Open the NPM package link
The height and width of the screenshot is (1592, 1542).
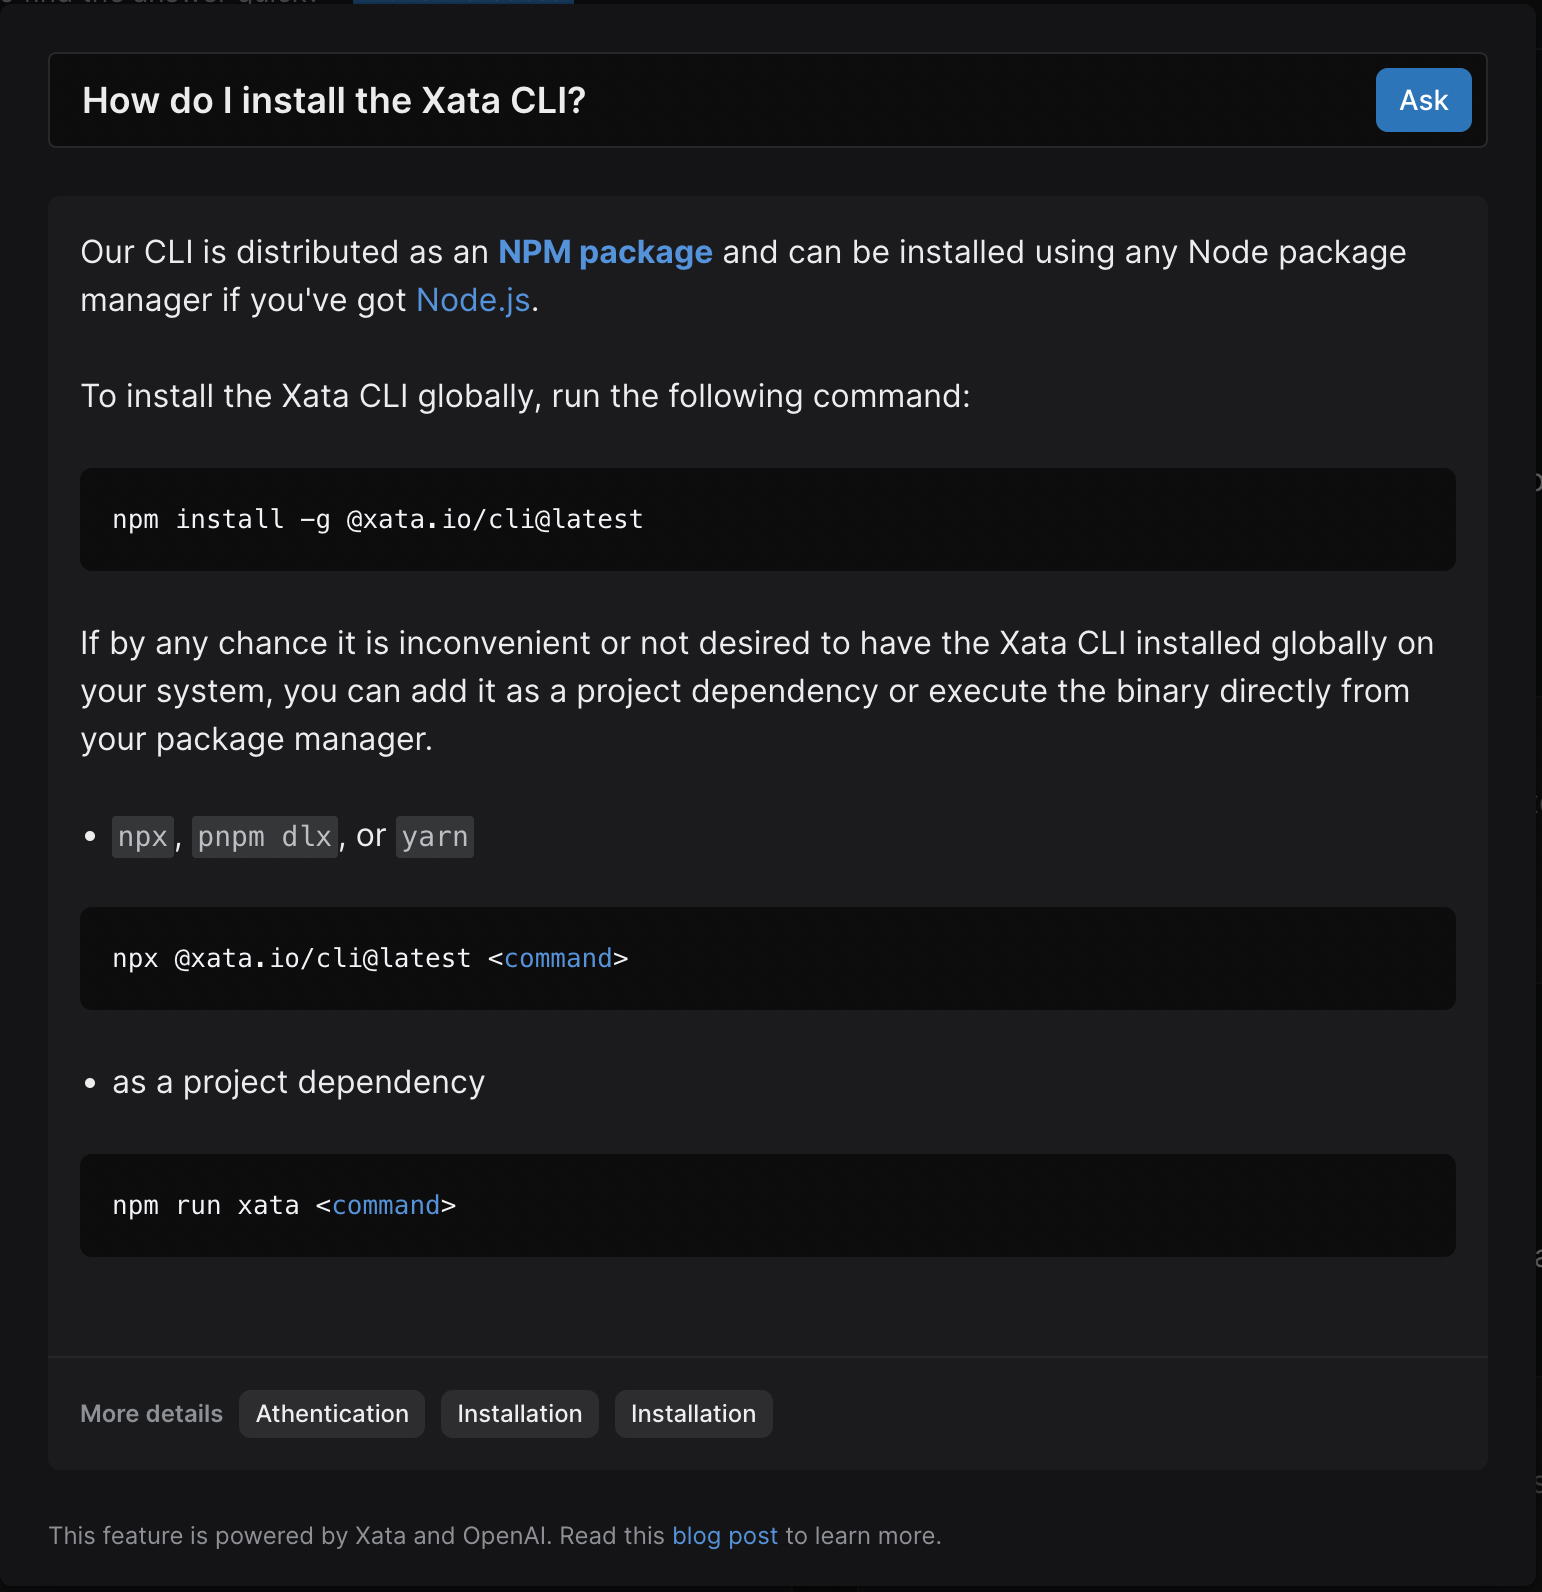pyautogui.click(x=605, y=252)
